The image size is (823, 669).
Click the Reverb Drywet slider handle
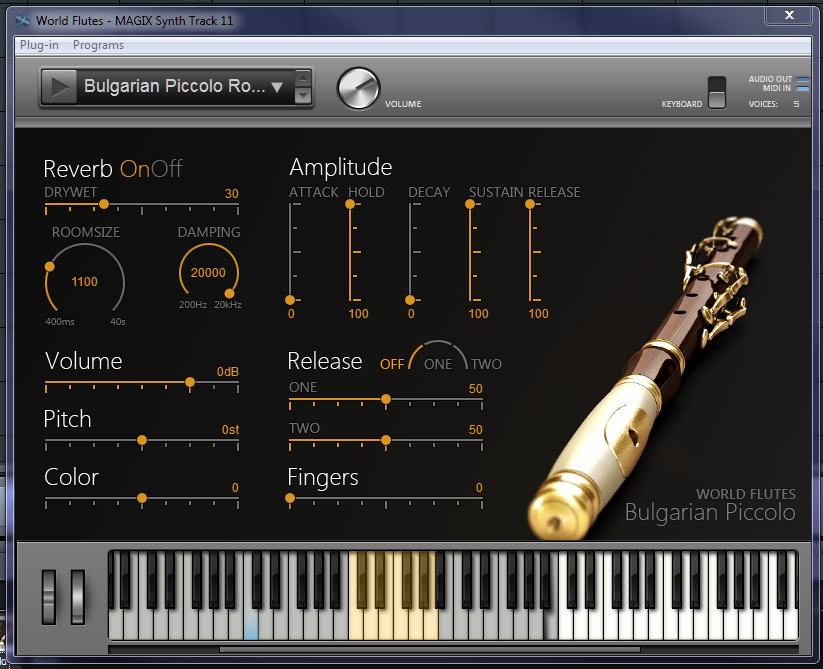tap(104, 204)
